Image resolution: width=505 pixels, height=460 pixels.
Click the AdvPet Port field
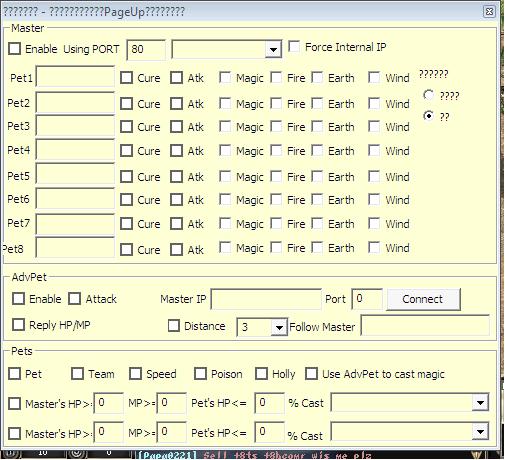367,299
